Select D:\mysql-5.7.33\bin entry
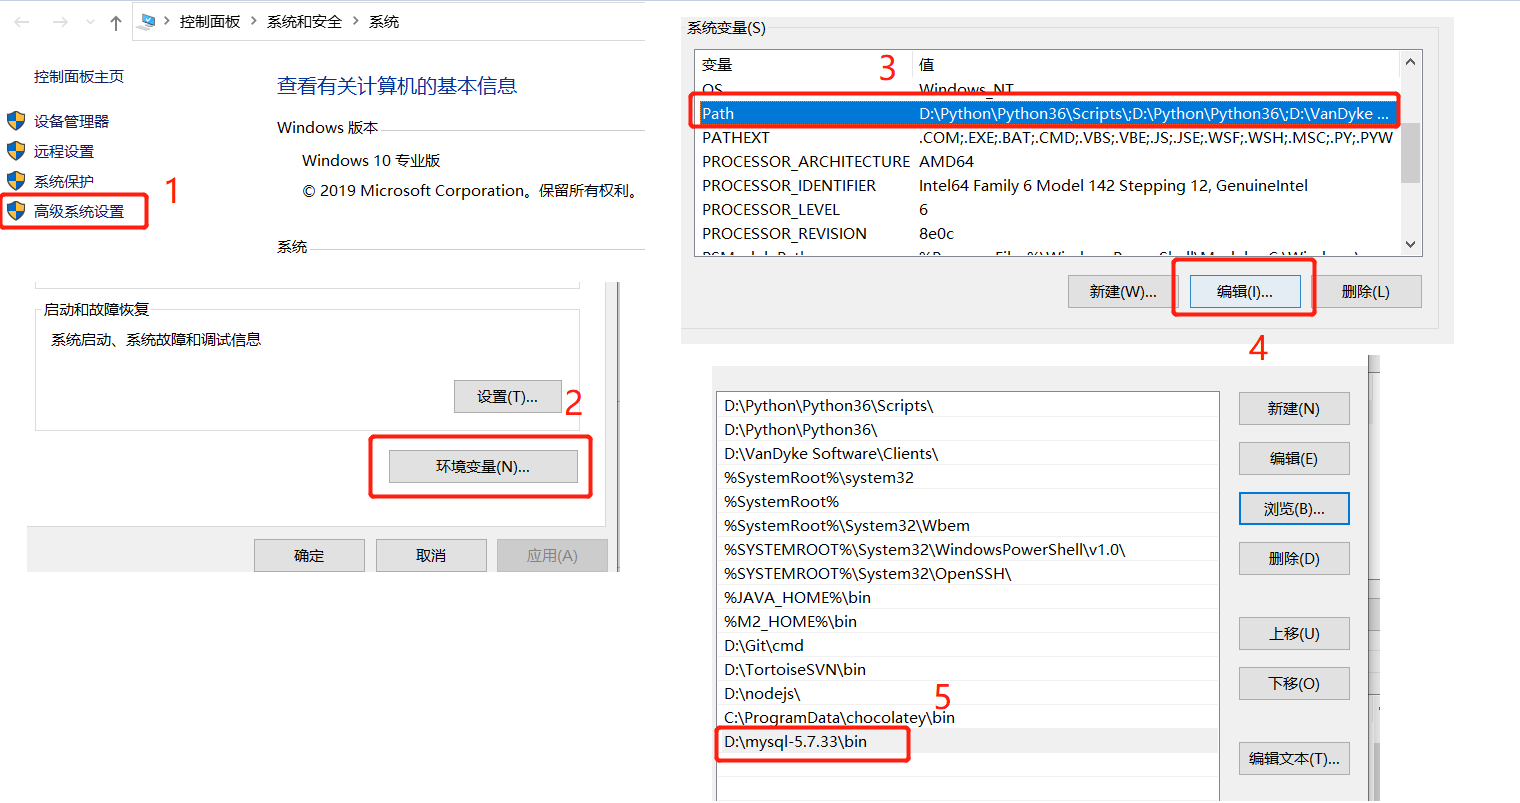 click(x=968, y=741)
